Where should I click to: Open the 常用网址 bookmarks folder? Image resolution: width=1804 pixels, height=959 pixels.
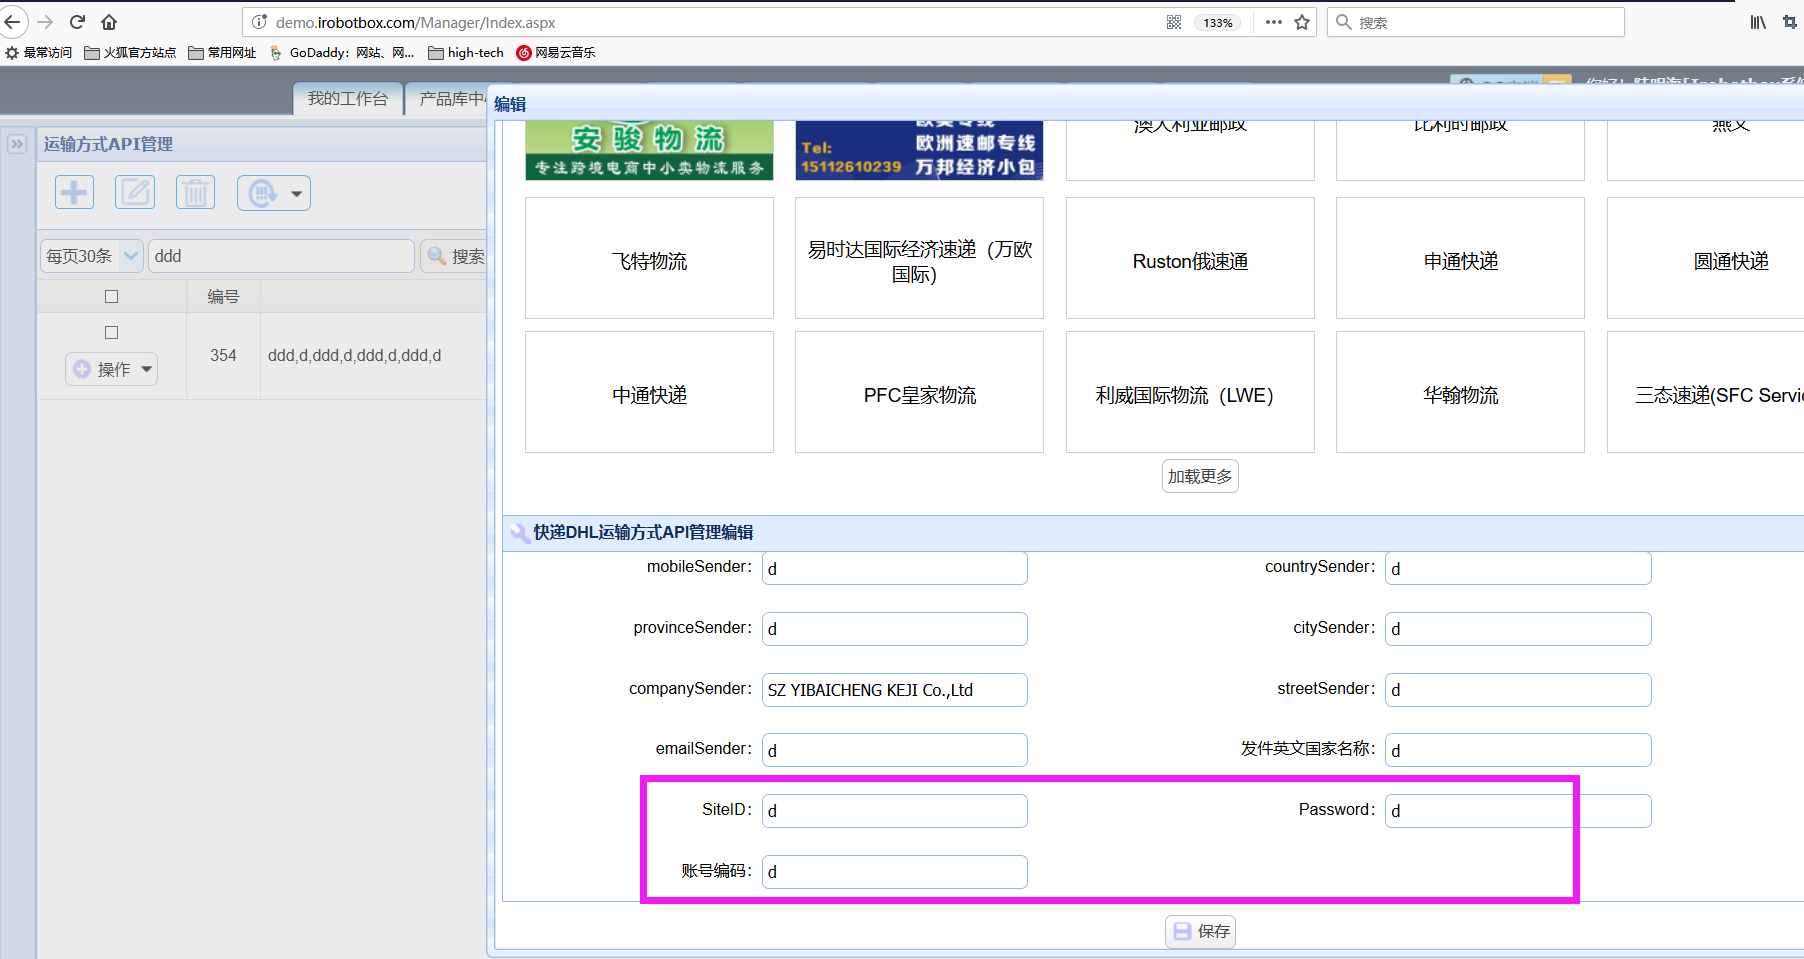pos(222,53)
